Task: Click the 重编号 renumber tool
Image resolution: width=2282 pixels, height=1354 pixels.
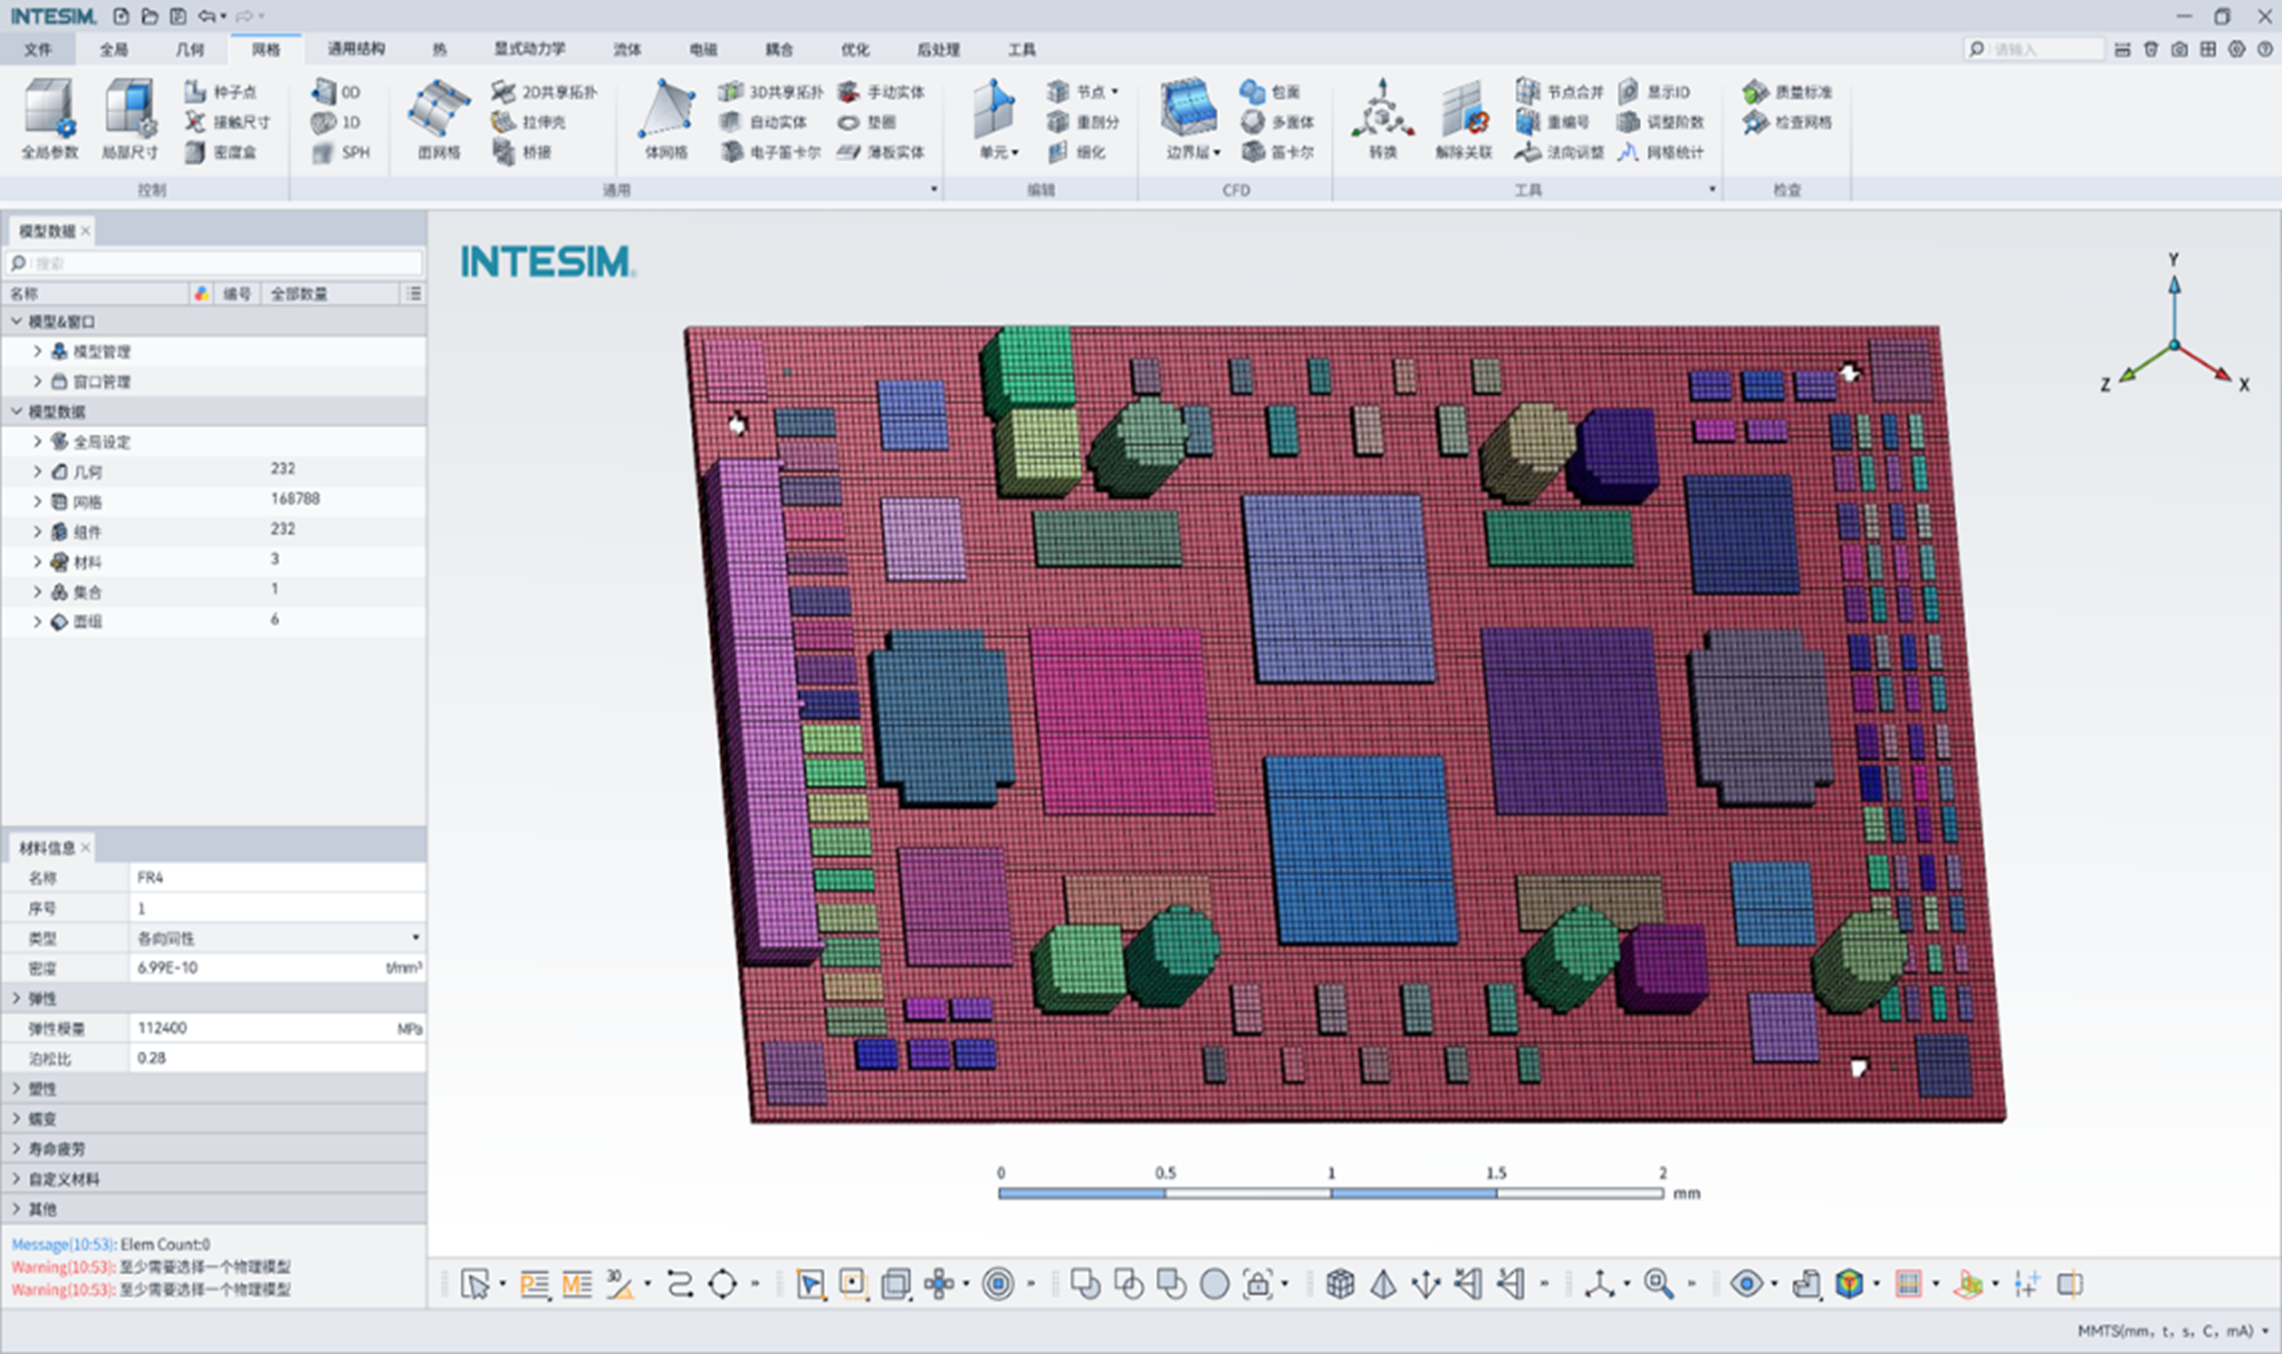Action: pos(1553,122)
